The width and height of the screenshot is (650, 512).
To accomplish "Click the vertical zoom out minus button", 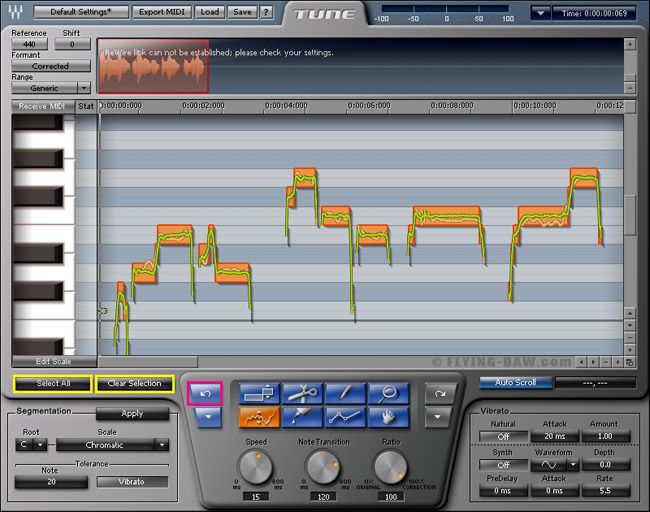I will coord(630,338).
